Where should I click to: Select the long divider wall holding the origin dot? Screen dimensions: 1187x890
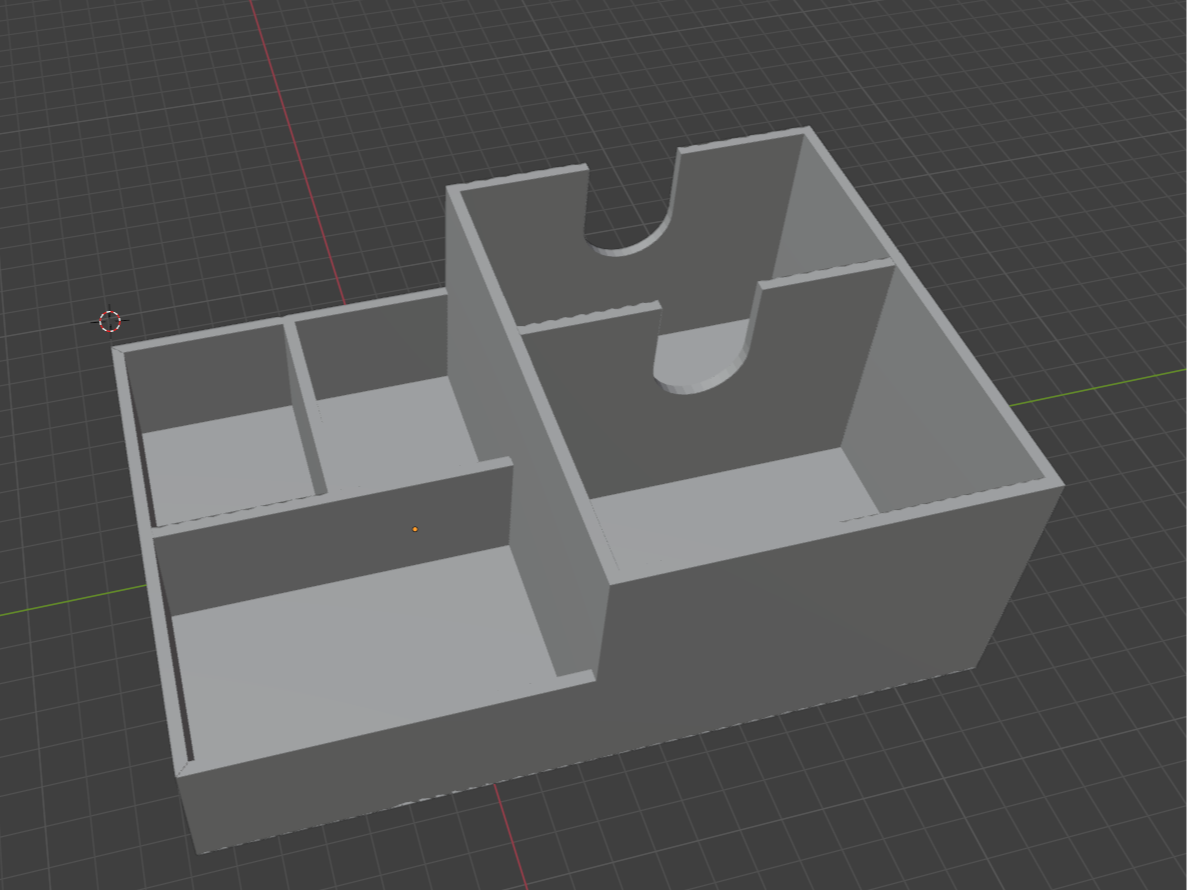(x=333, y=541)
